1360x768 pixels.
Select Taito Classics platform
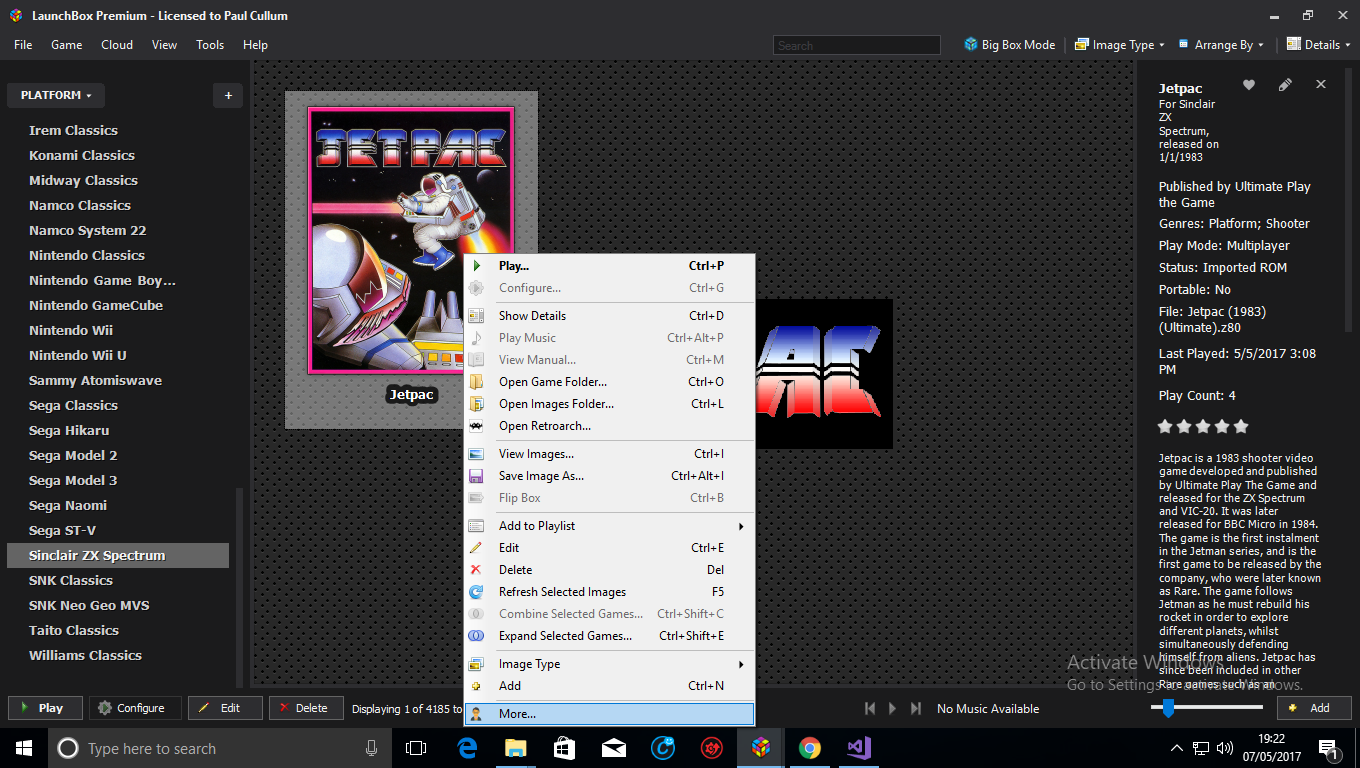pos(74,630)
